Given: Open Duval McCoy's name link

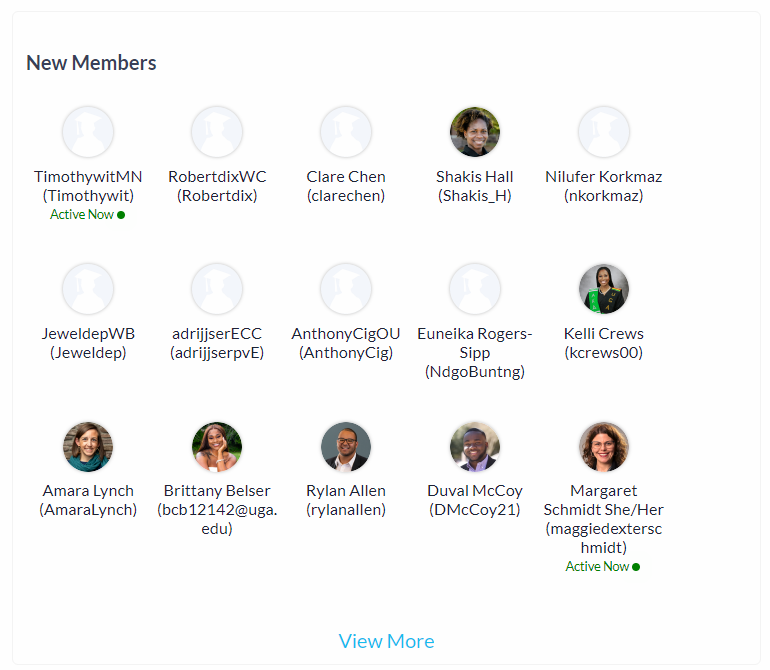Looking at the screenshot, I should pyautogui.click(x=475, y=500).
